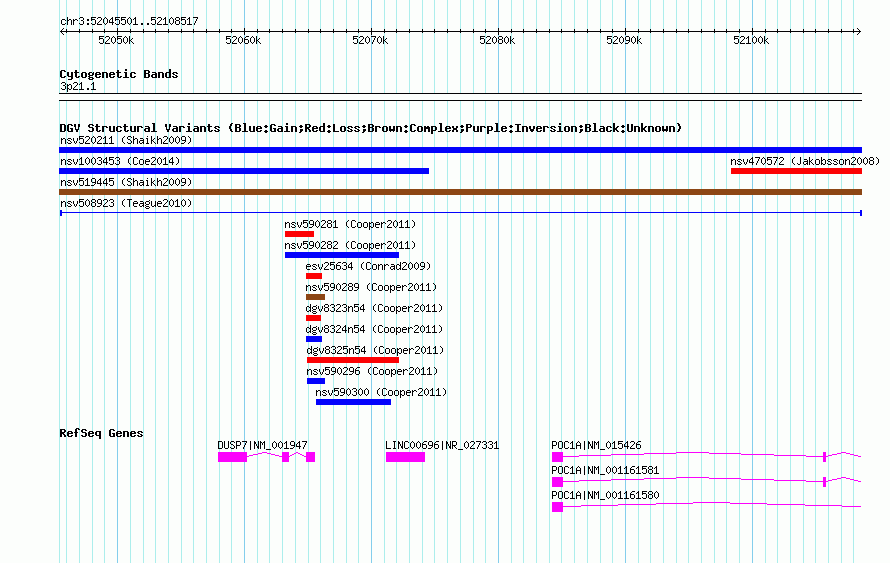Open POC1A|NM_001161580 transcript label
890x563 pixels.
point(606,495)
